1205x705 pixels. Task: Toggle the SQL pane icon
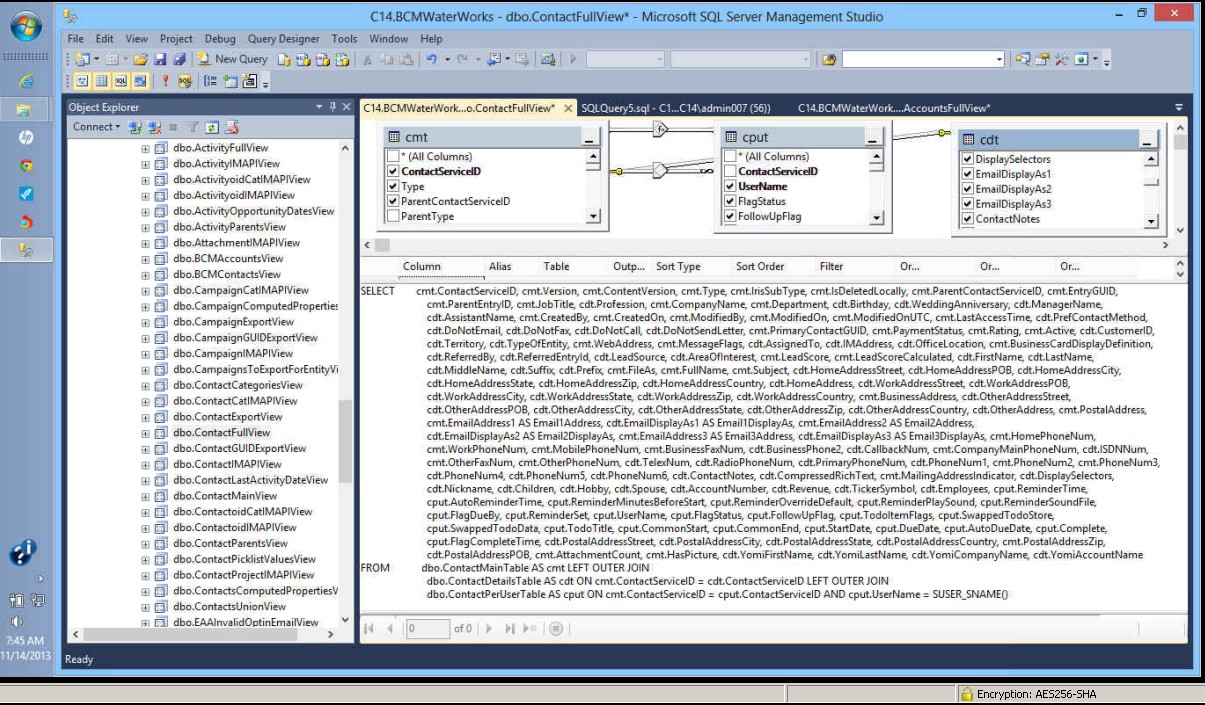(121, 81)
